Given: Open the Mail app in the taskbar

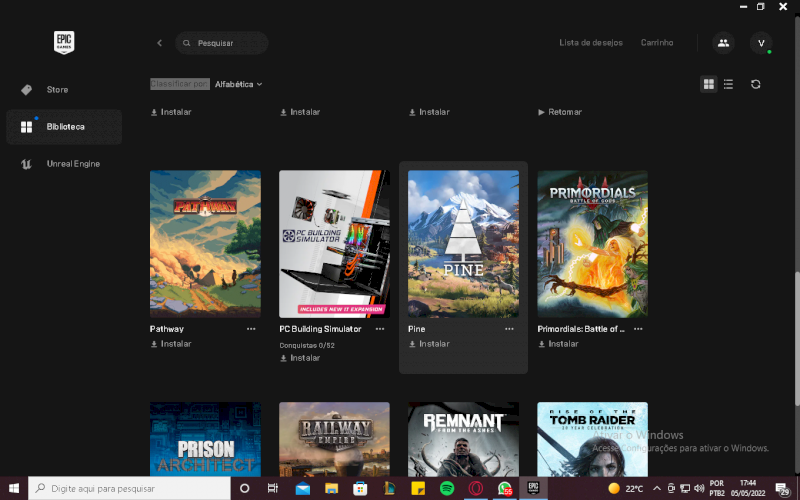Looking at the screenshot, I should pyautogui.click(x=303, y=488).
